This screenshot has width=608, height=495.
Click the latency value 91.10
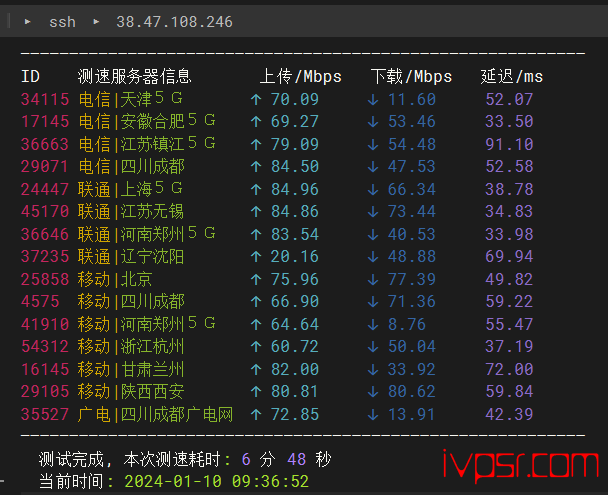click(x=509, y=144)
